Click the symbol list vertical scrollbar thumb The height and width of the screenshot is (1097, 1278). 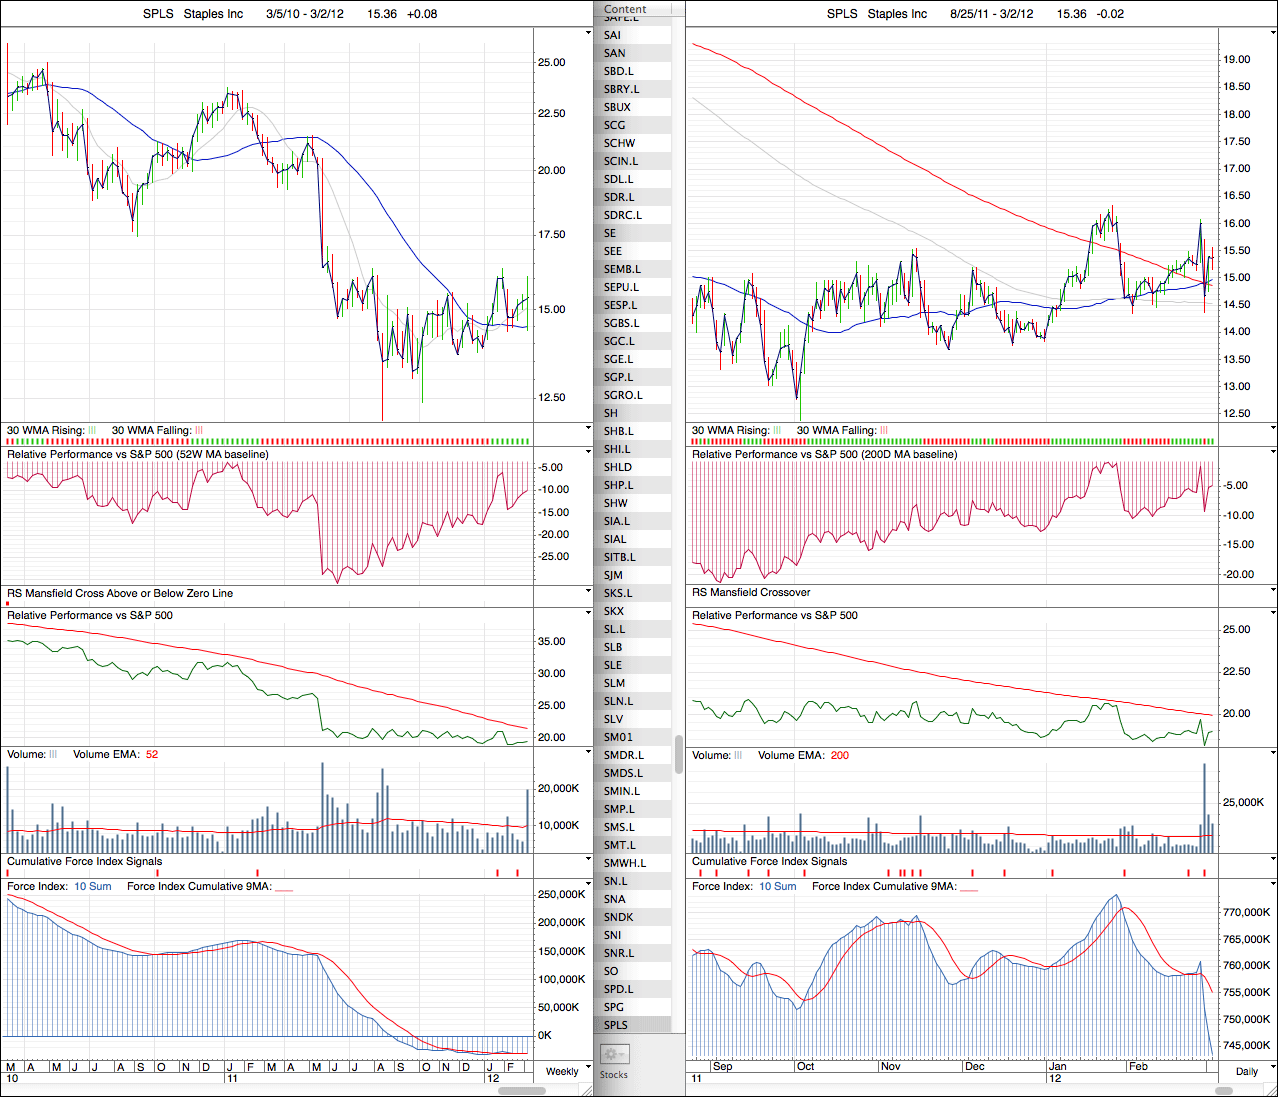pyautogui.click(x=679, y=754)
